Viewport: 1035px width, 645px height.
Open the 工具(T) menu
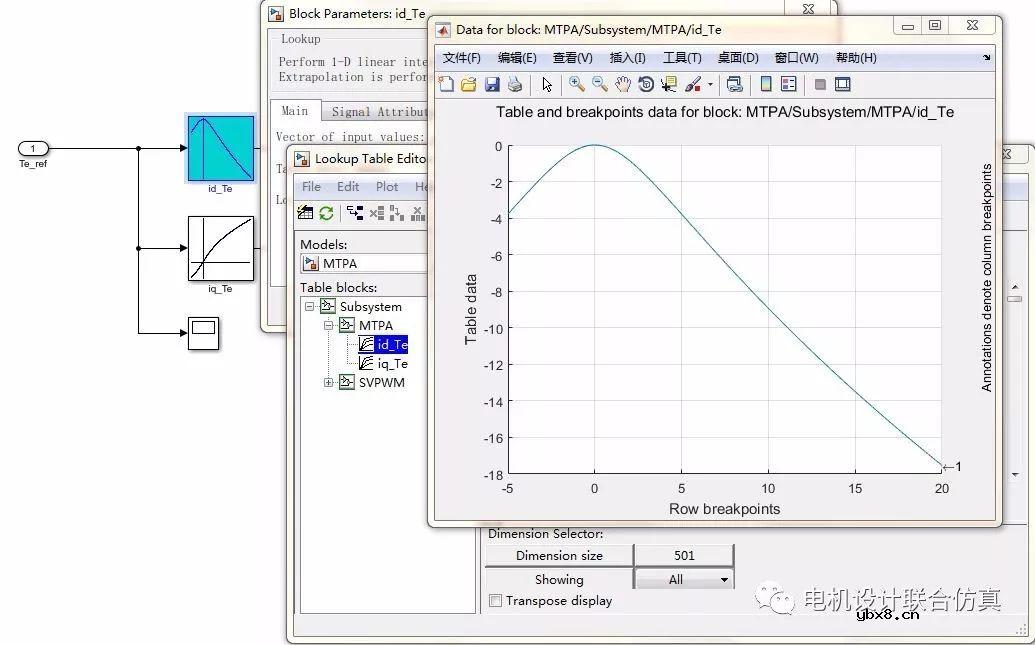(x=682, y=58)
